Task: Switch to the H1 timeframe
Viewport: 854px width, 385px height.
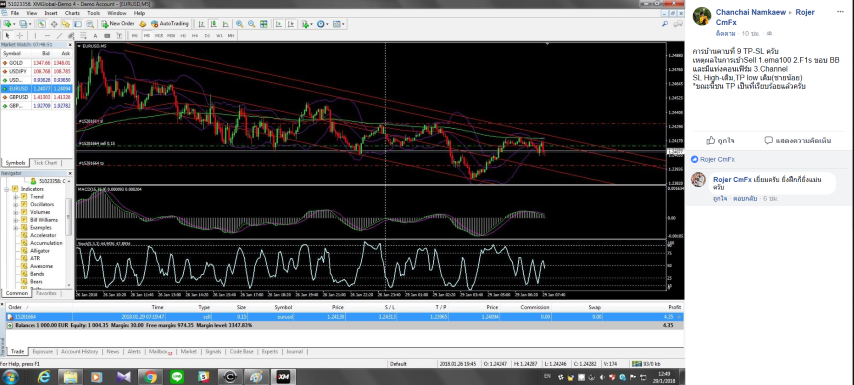Action: (x=183, y=35)
